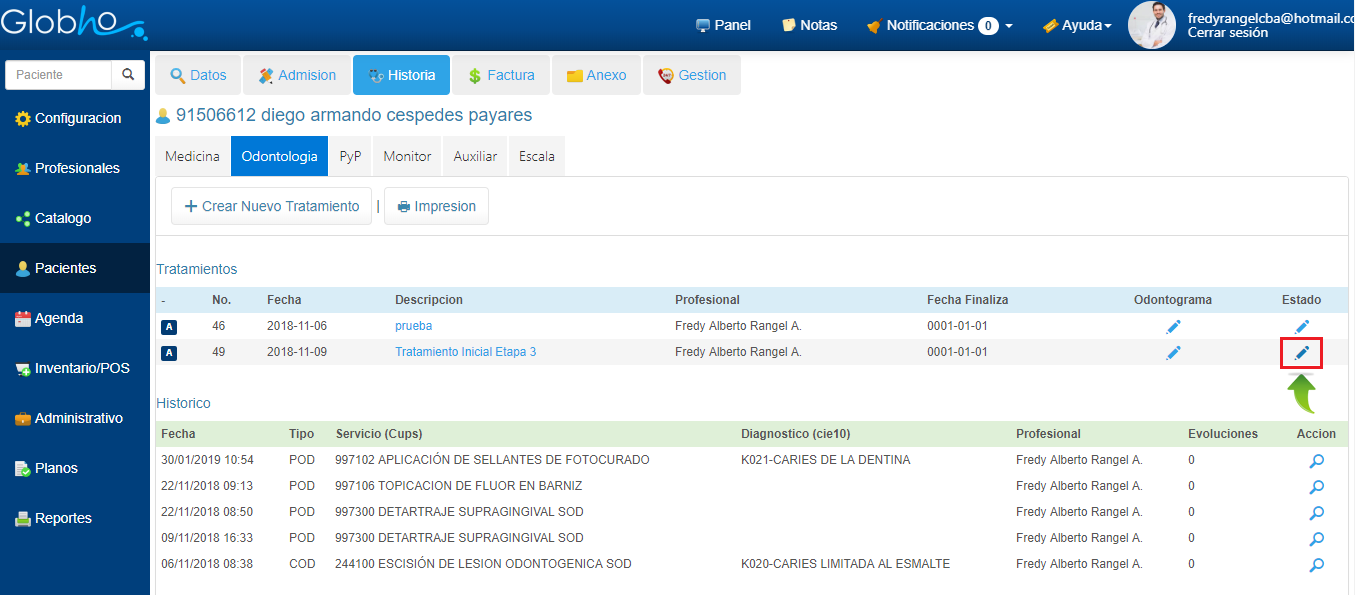Switch to the Factura tab

[x=501, y=75]
